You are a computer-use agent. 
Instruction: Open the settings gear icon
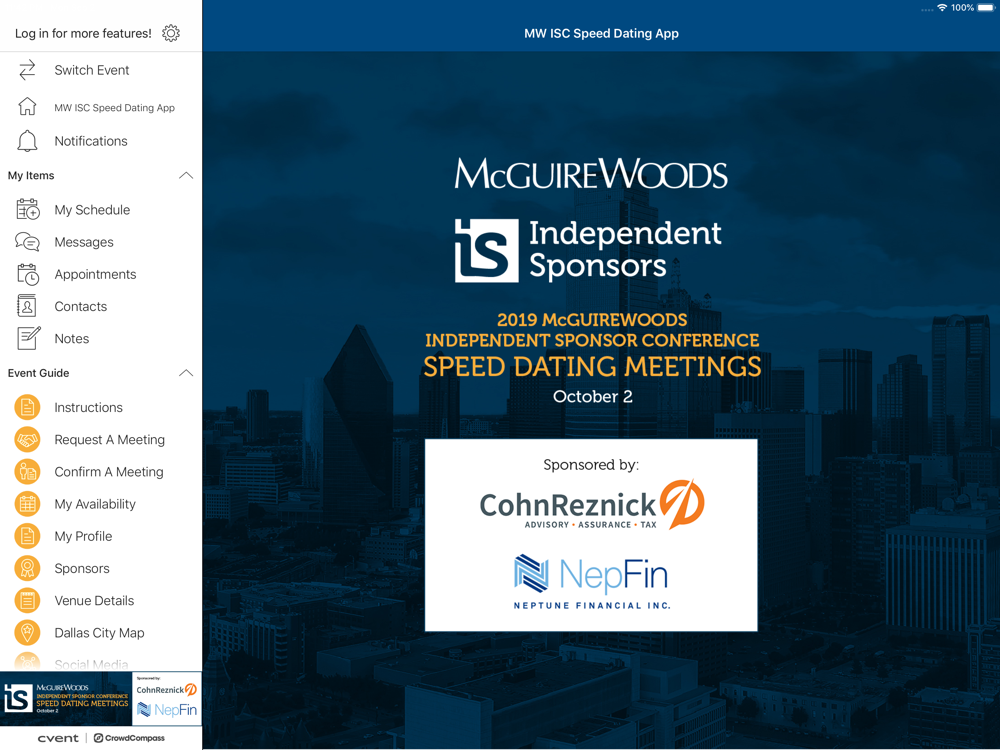pos(171,33)
